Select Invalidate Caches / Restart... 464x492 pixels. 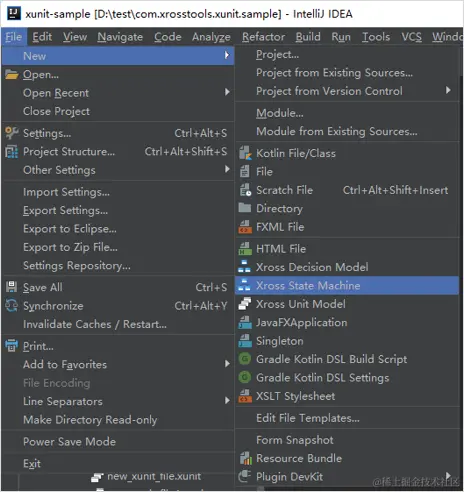click(x=118, y=324)
